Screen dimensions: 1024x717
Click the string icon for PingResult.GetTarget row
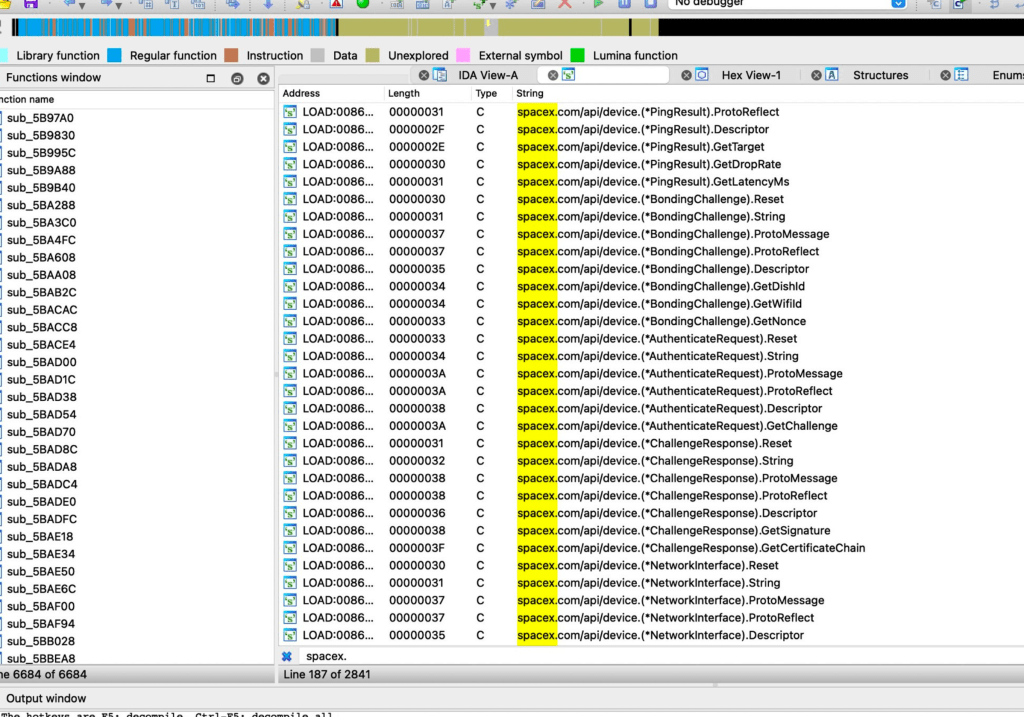pos(290,147)
